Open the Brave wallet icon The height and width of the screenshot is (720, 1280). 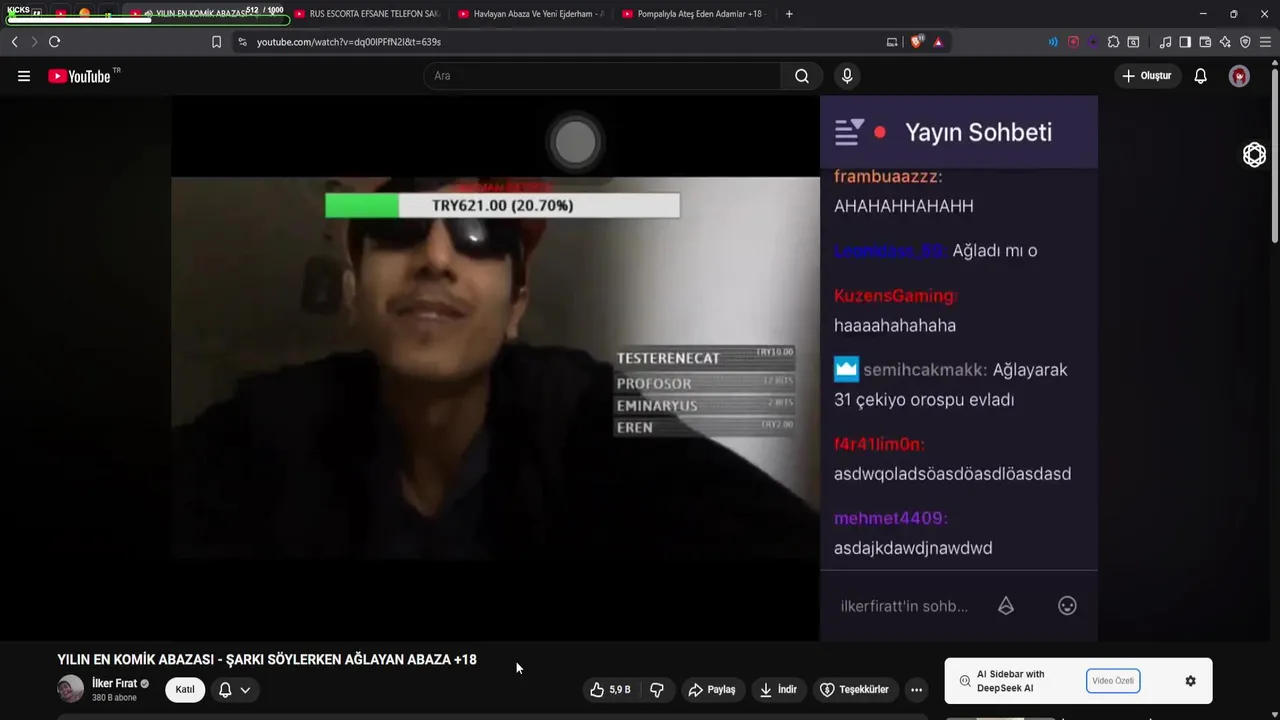tap(1205, 42)
